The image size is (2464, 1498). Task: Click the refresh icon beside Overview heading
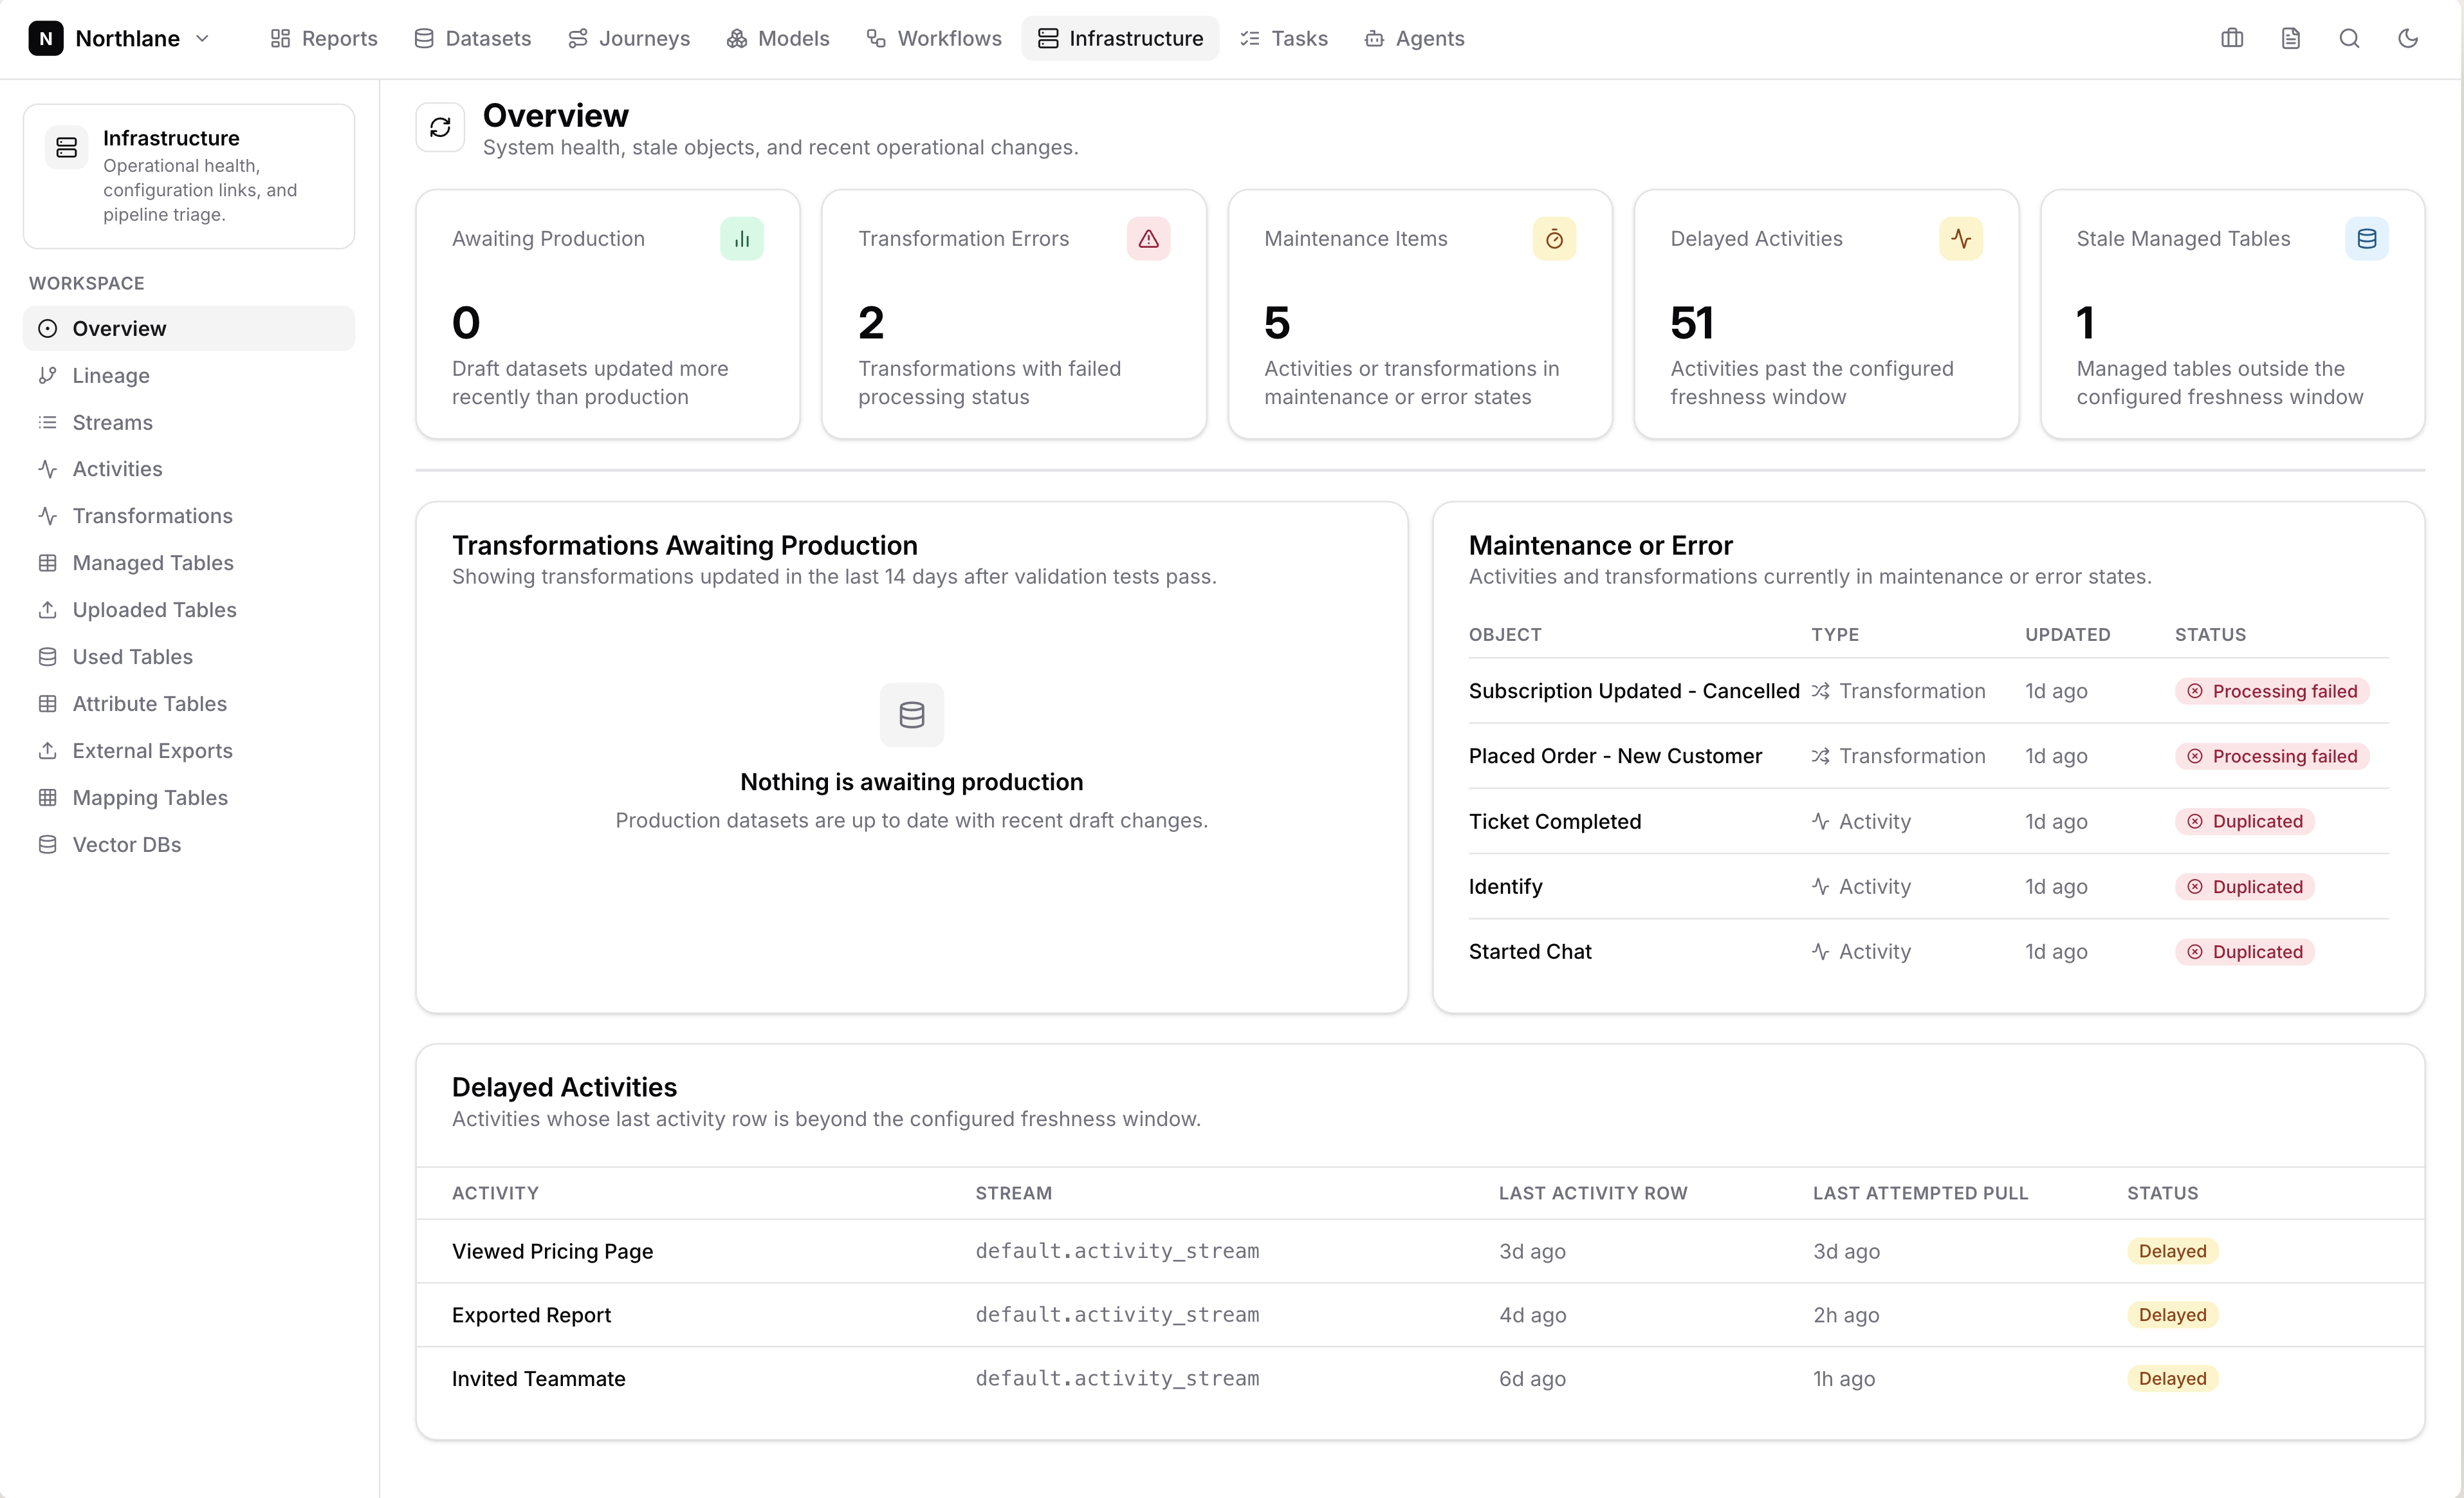(440, 127)
